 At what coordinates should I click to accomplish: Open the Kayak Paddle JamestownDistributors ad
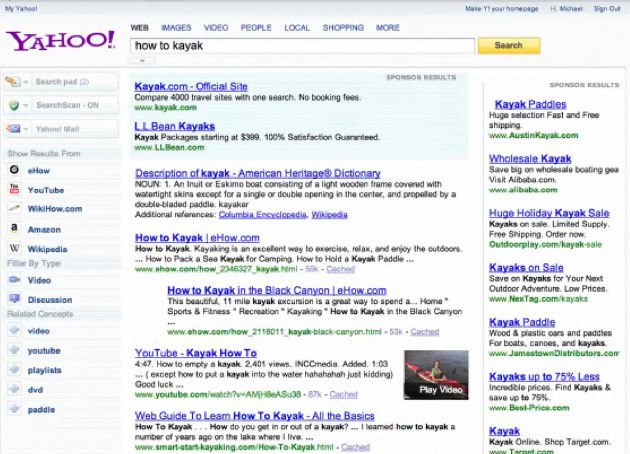(x=522, y=322)
